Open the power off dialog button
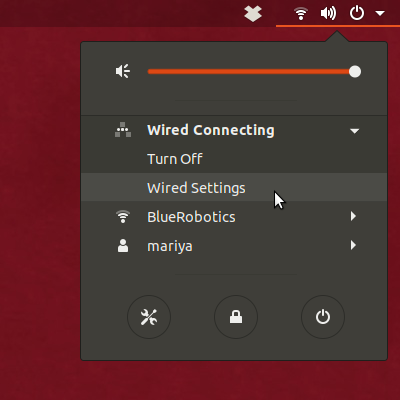400x400 pixels. coord(323,317)
